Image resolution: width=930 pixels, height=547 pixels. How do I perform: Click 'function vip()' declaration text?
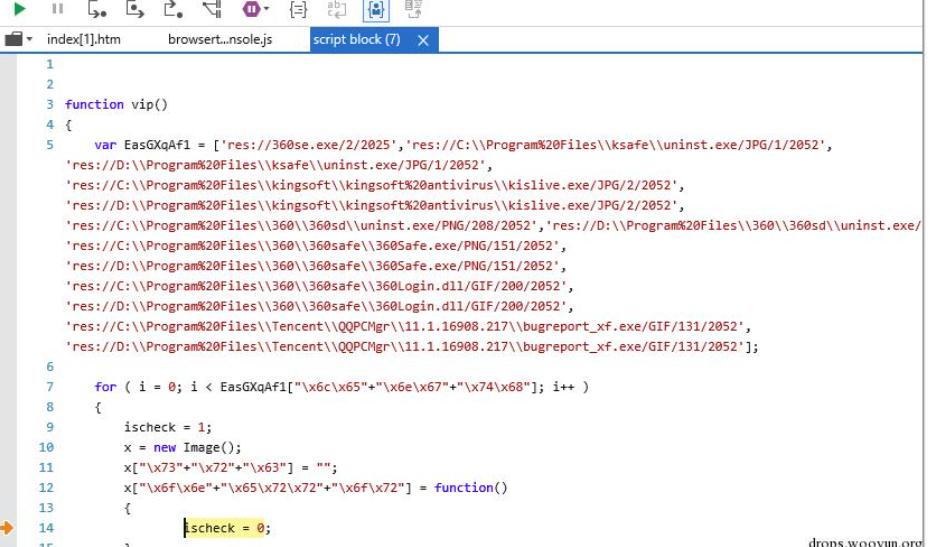point(116,104)
